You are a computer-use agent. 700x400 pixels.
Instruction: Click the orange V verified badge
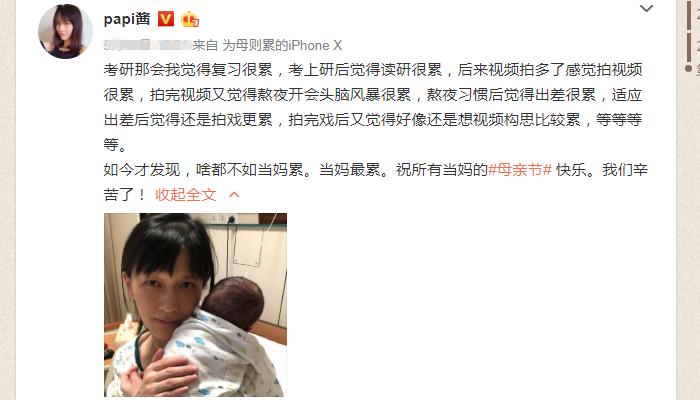166,19
